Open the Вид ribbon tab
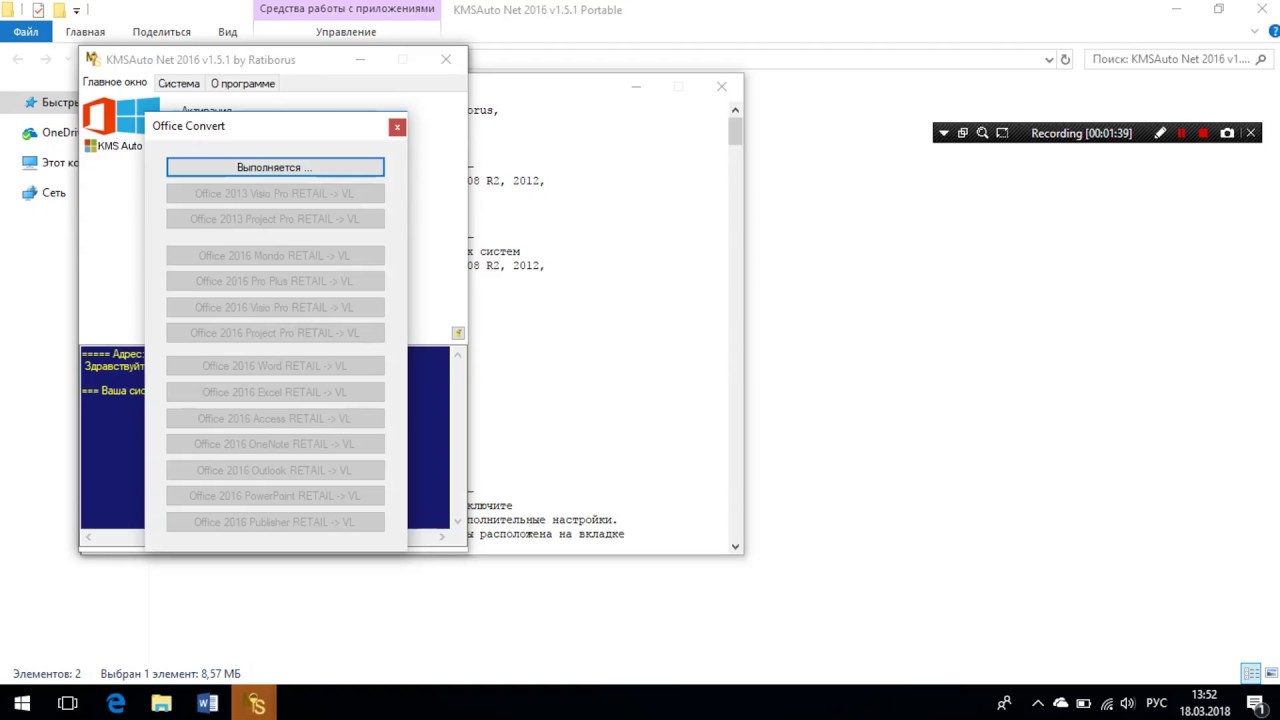The width and height of the screenshot is (1280, 720). click(x=228, y=32)
